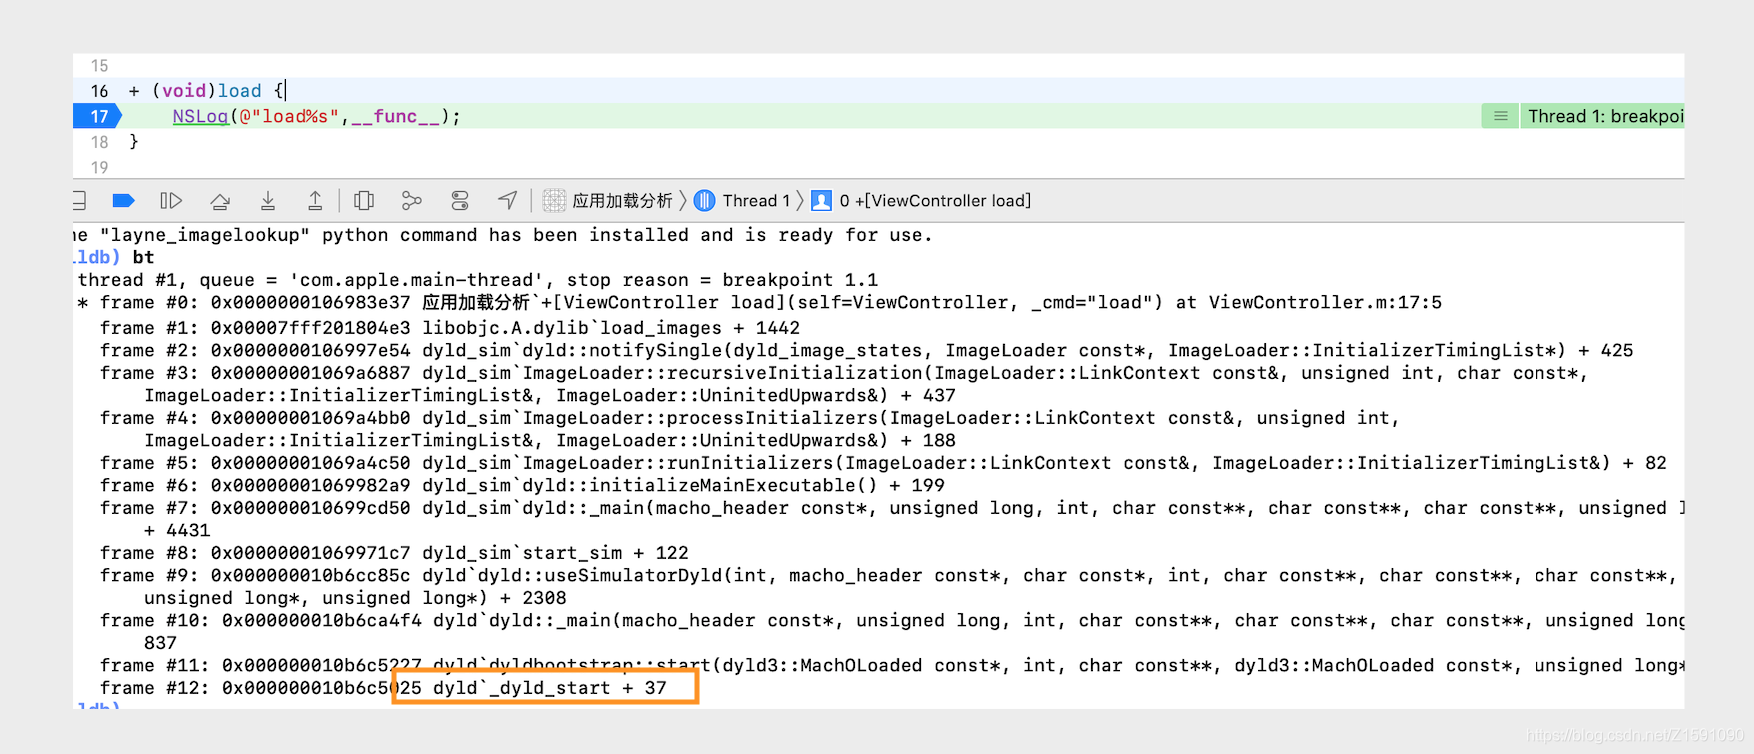This screenshot has height=754, width=1754.
Task: Click the layne_imagelookup installed message
Action: coord(503,235)
